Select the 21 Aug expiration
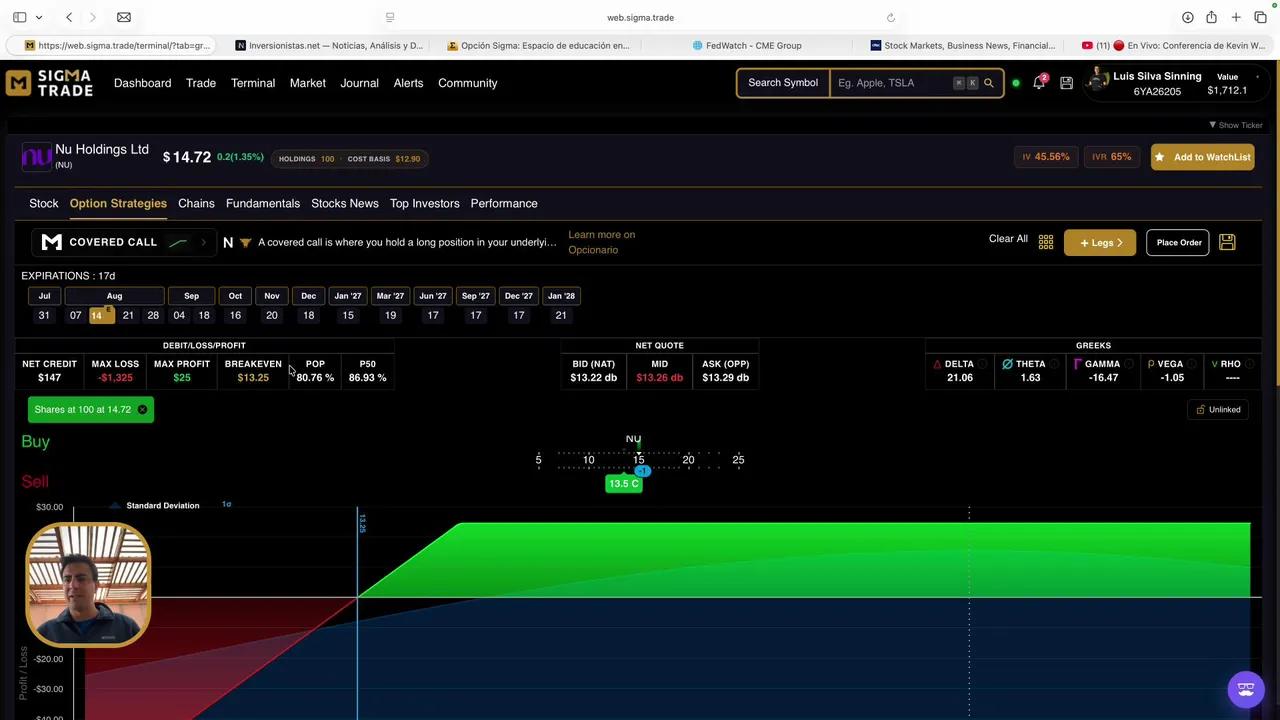This screenshot has width=1280, height=720. 128,315
